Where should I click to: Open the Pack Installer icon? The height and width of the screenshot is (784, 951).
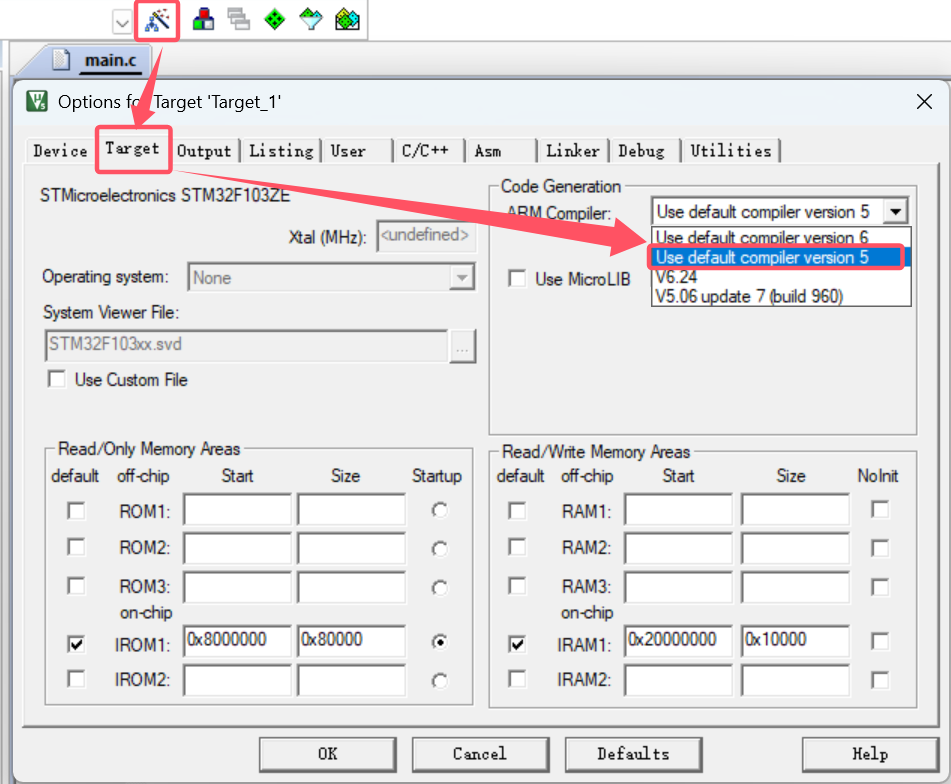pos(347,19)
